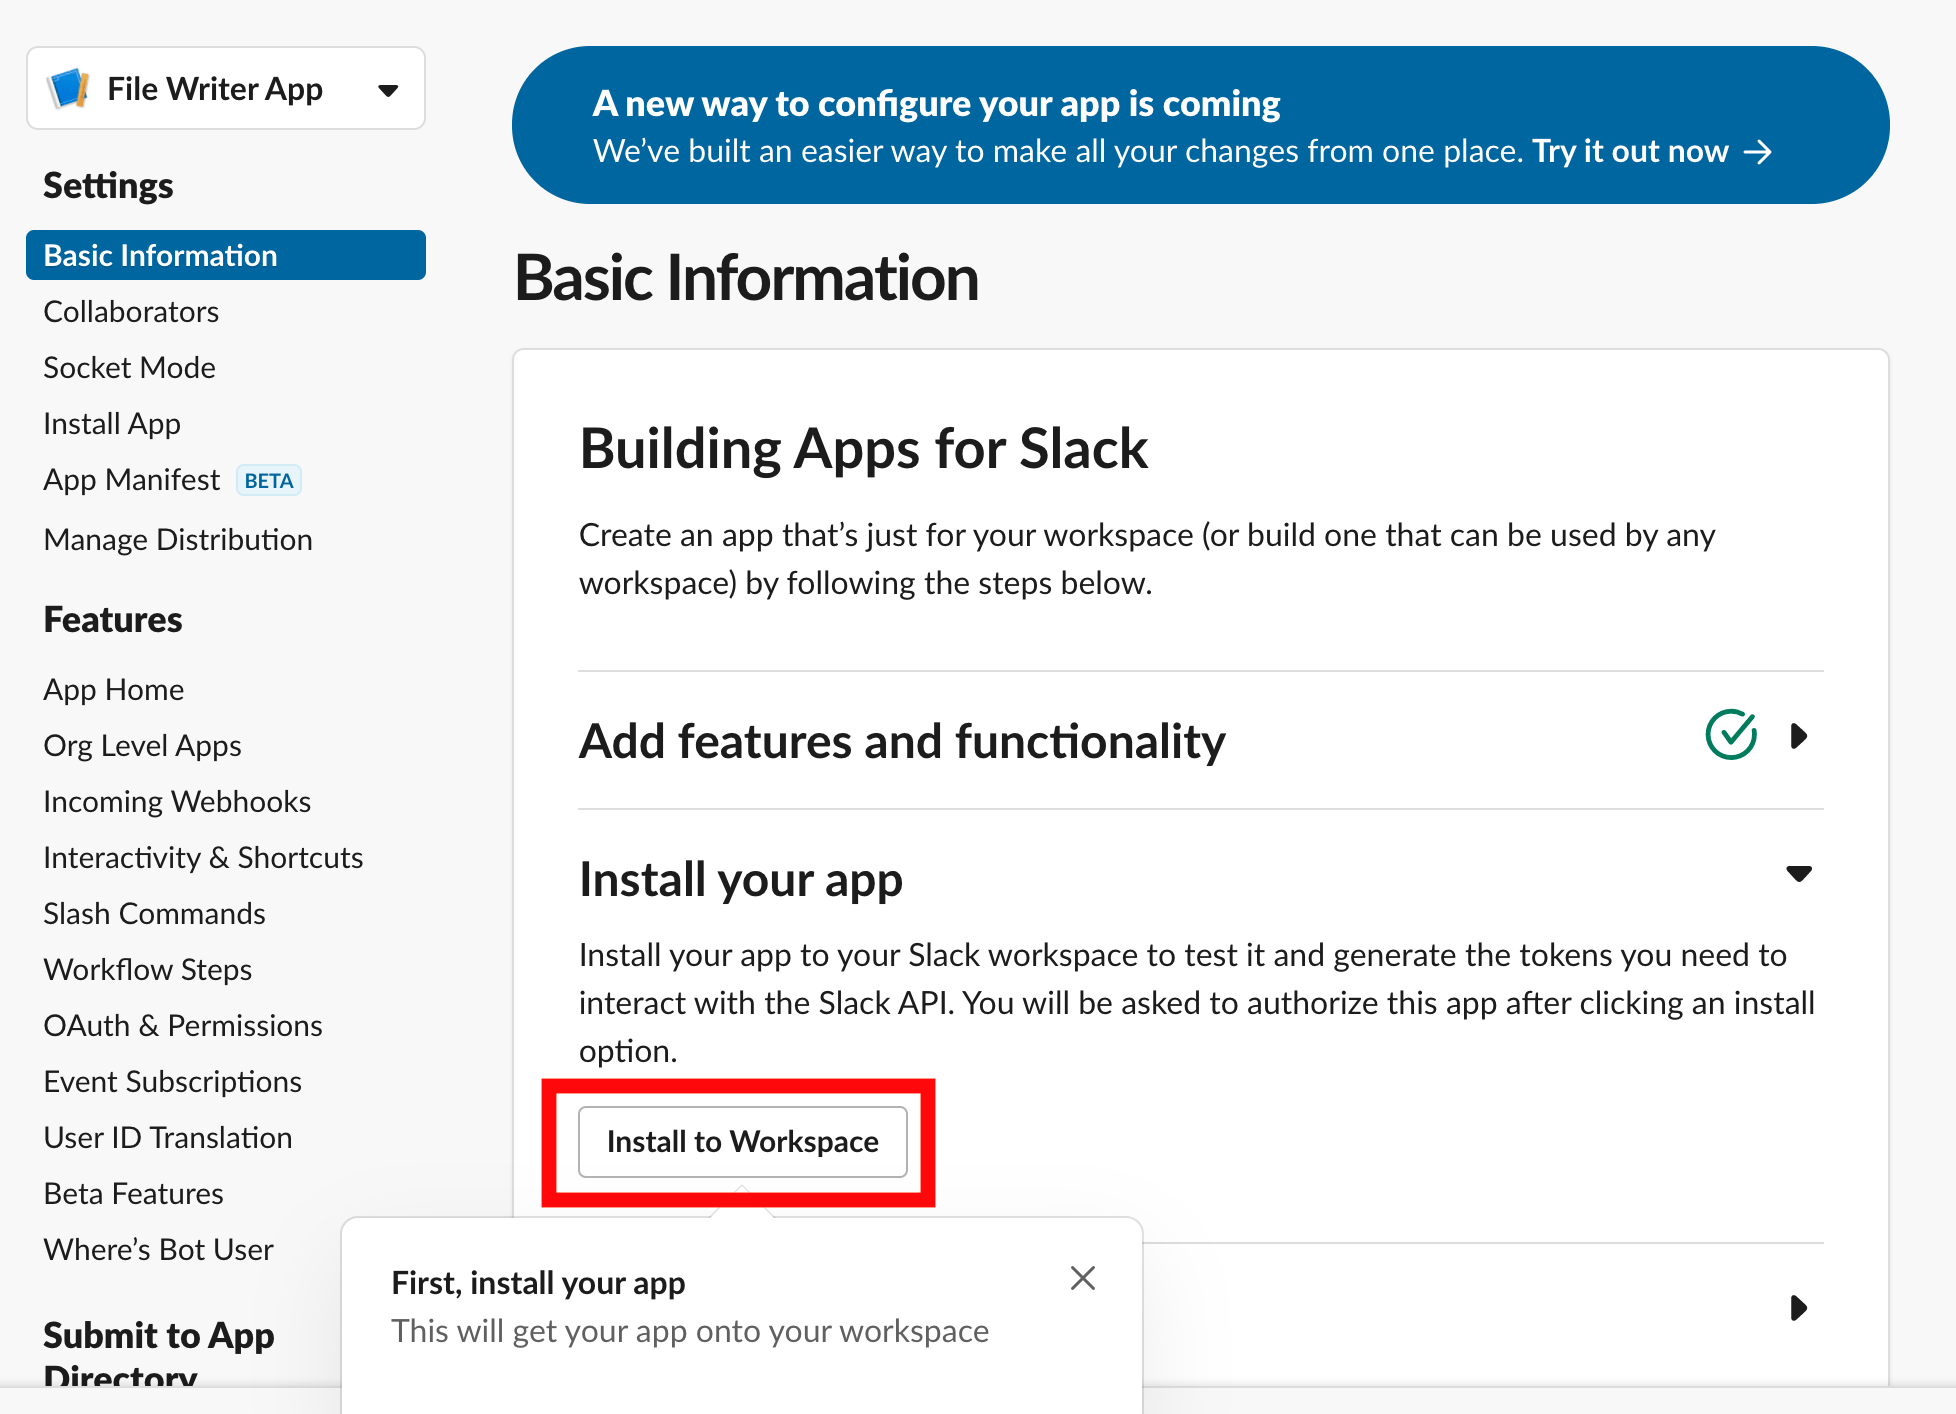Open the app switcher dropdown arrow
Screen dimensions: 1956x1414
point(388,89)
